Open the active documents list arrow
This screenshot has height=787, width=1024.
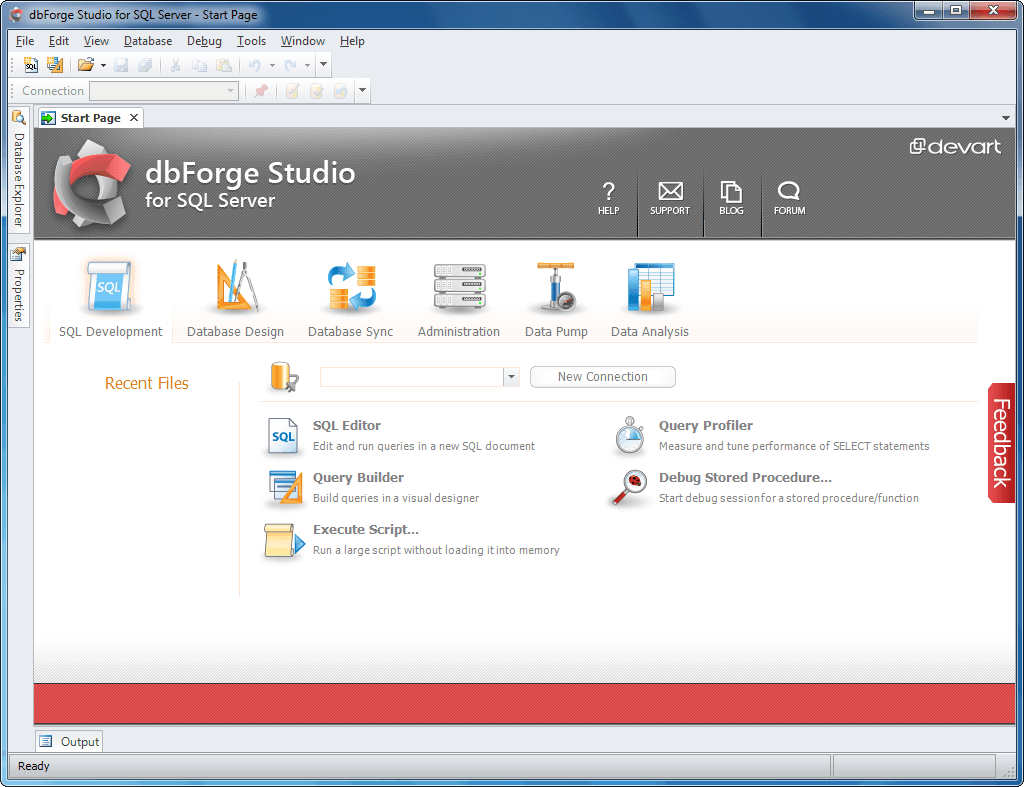[x=1006, y=118]
